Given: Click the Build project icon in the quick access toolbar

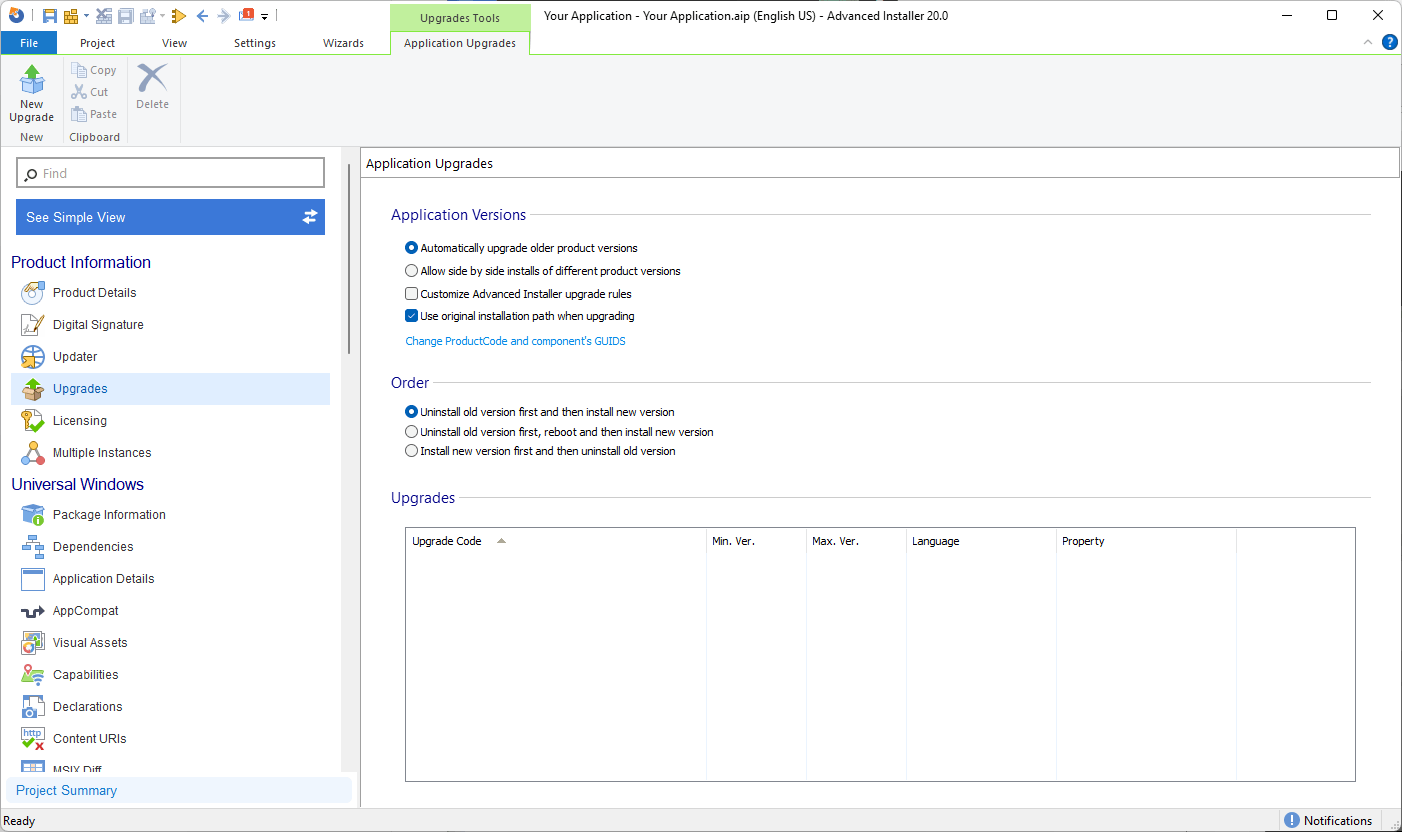Looking at the screenshot, I should tap(70, 16).
